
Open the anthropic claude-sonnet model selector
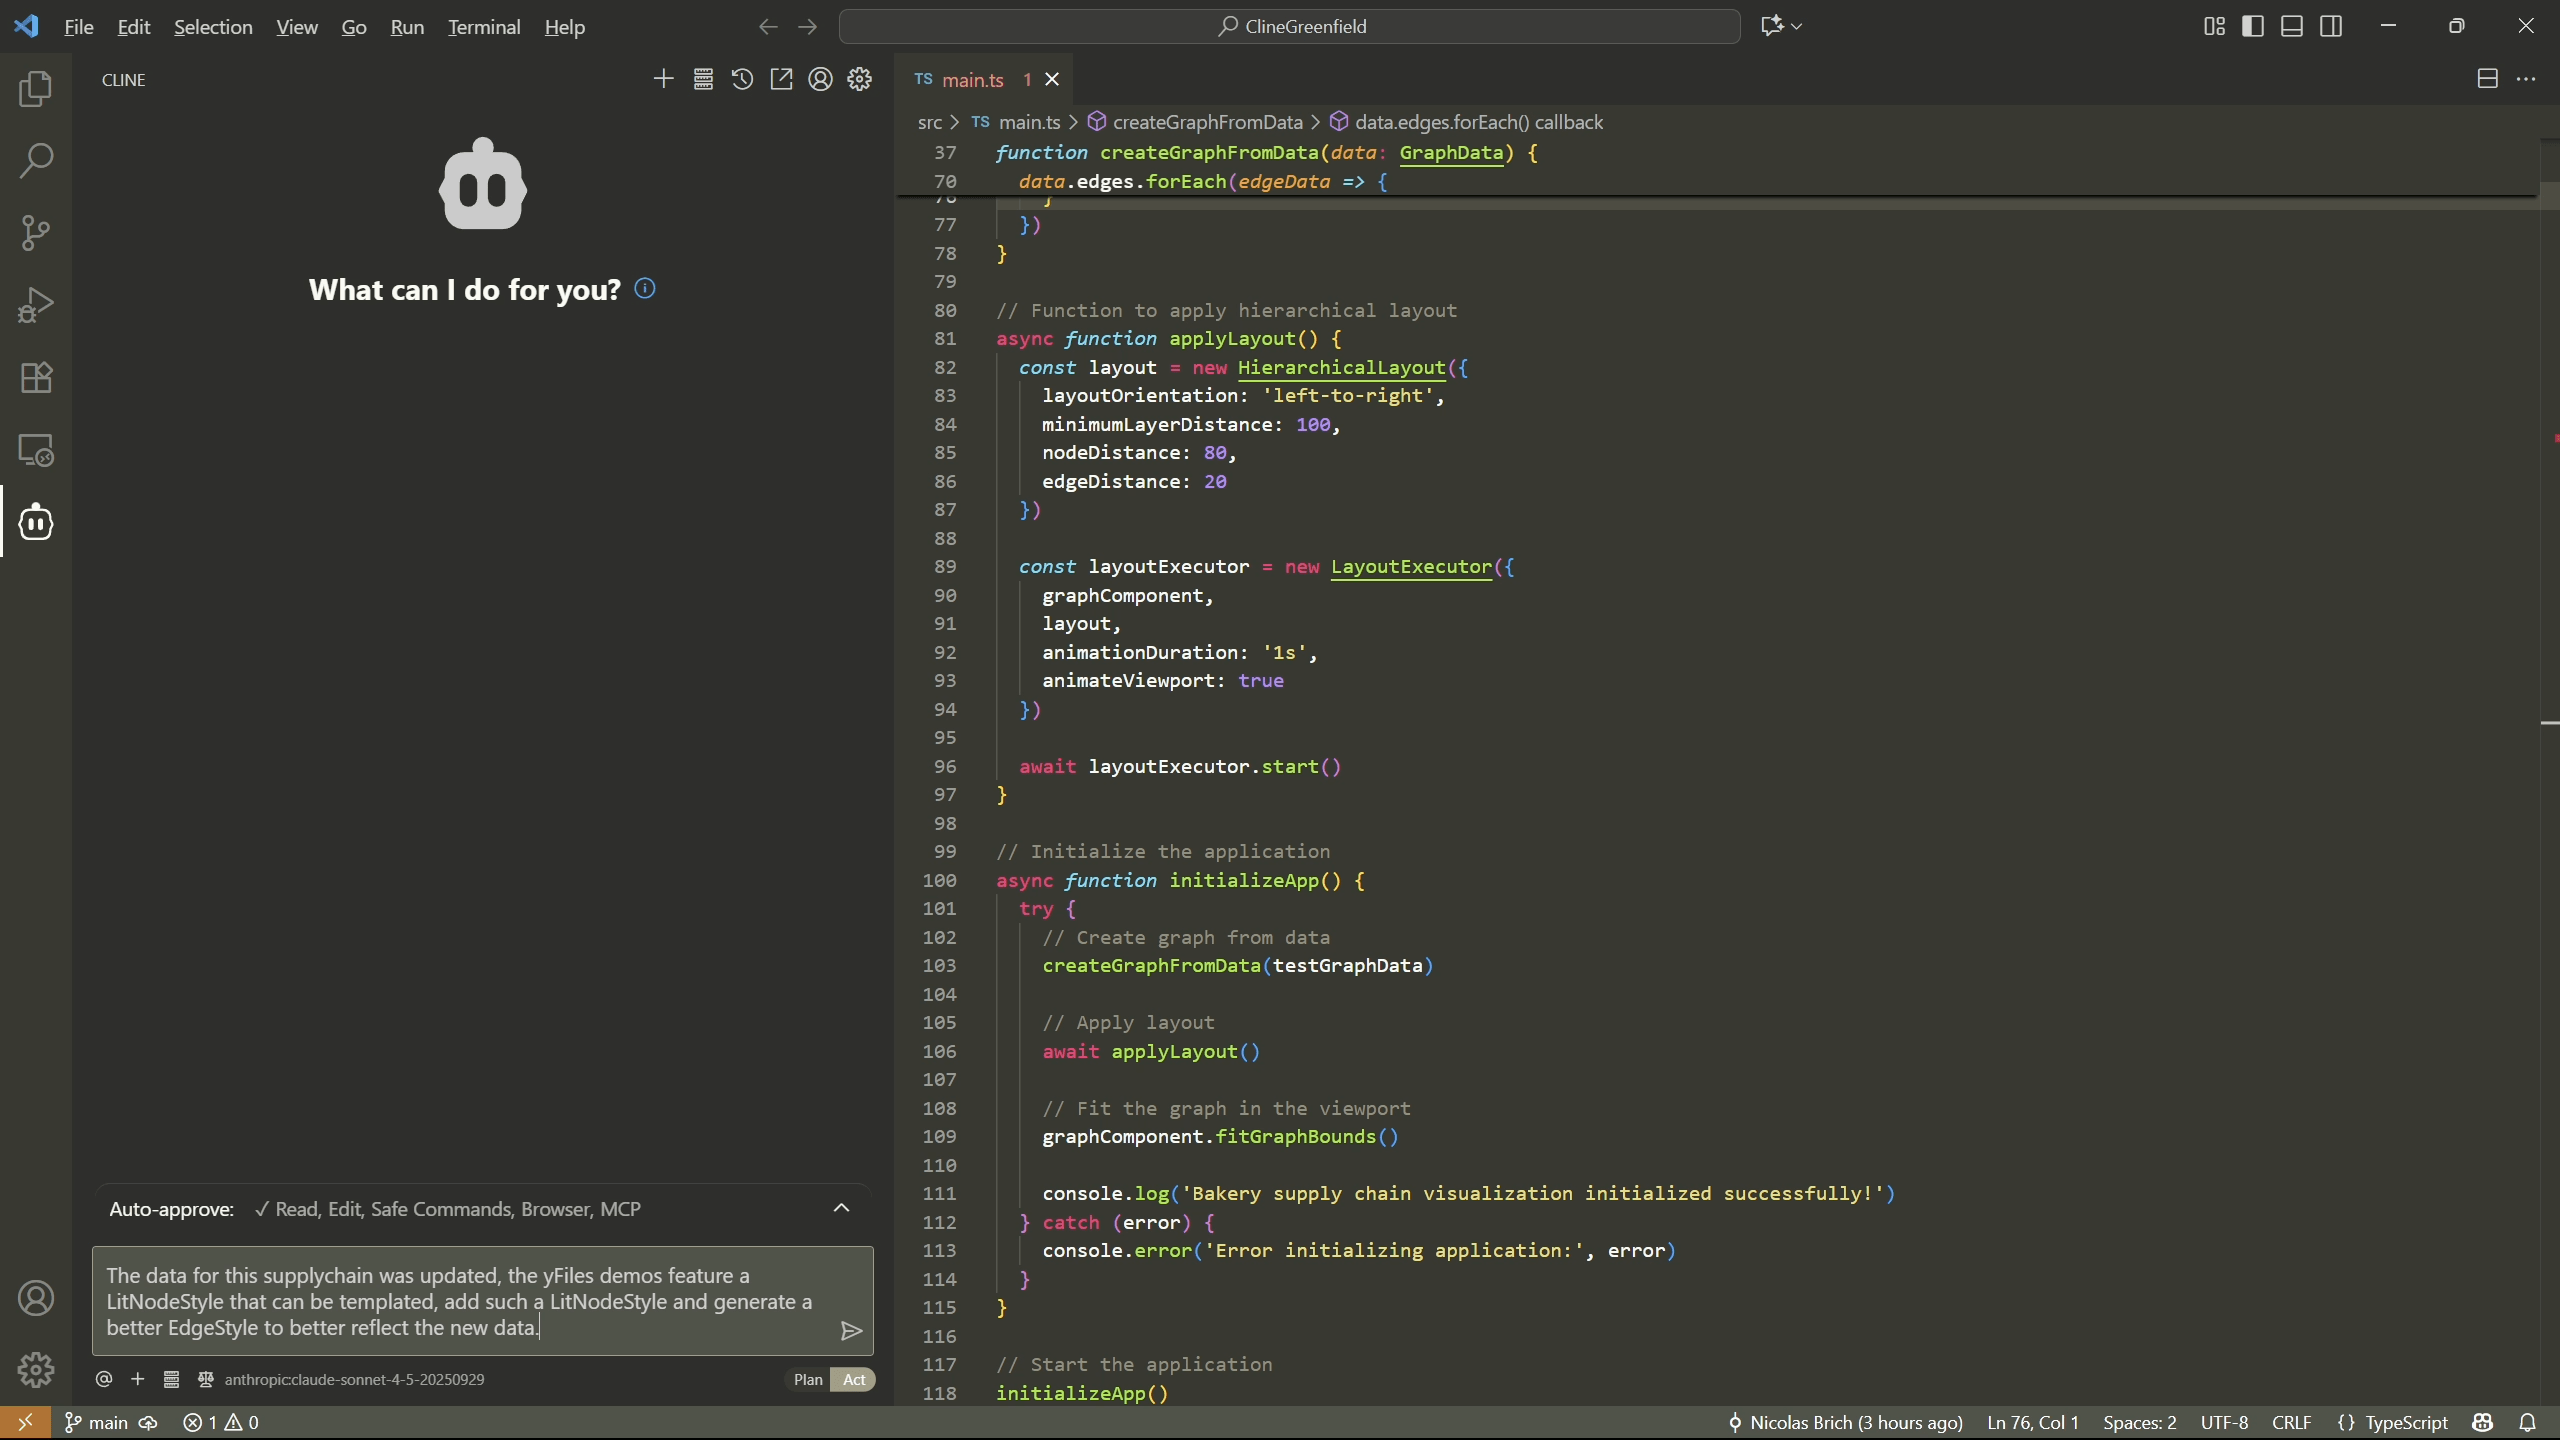click(x=353, y=1379)
